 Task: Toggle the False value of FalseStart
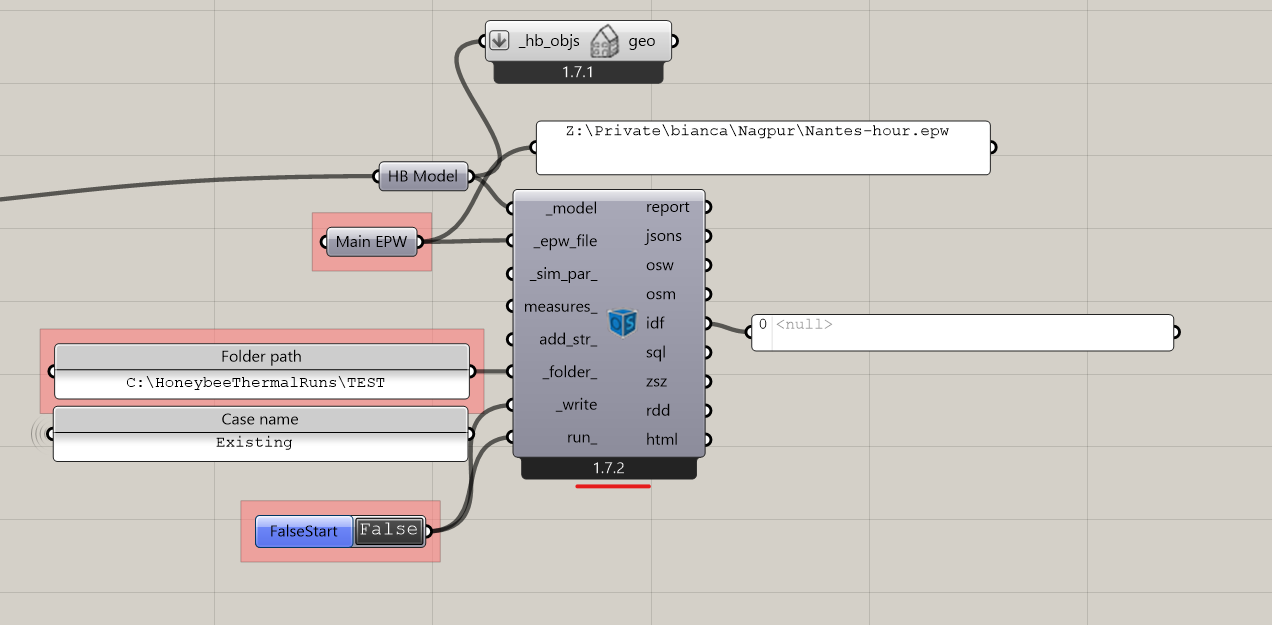(389, 531)
